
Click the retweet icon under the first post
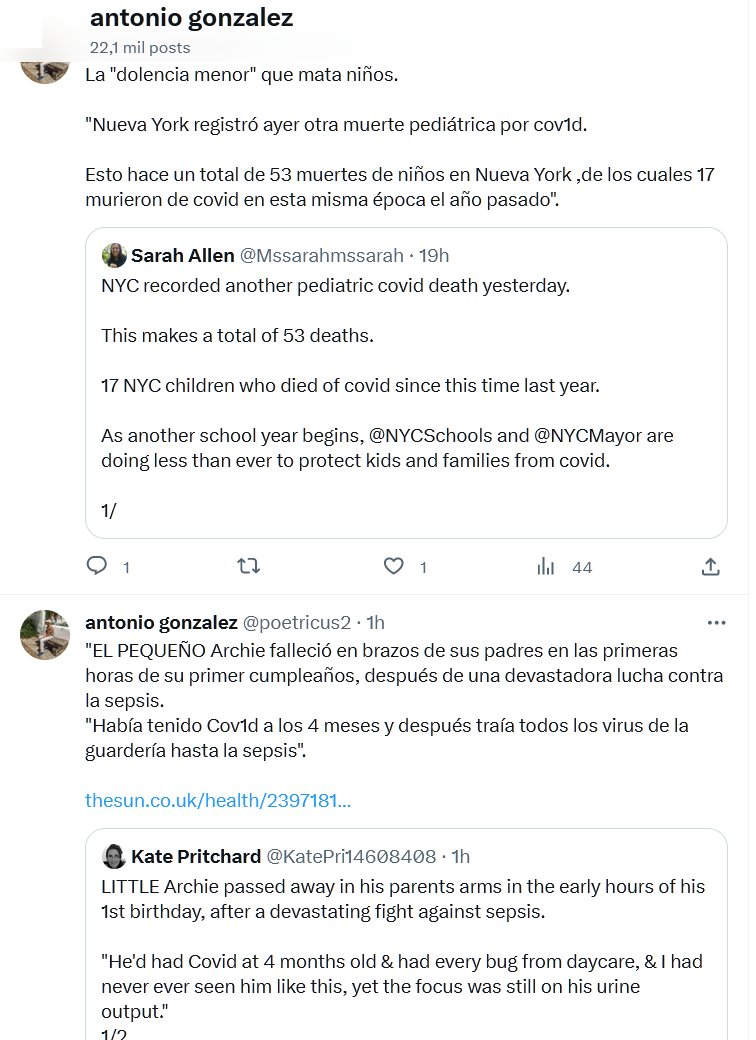pyautogui.click(x=248, y=566)
